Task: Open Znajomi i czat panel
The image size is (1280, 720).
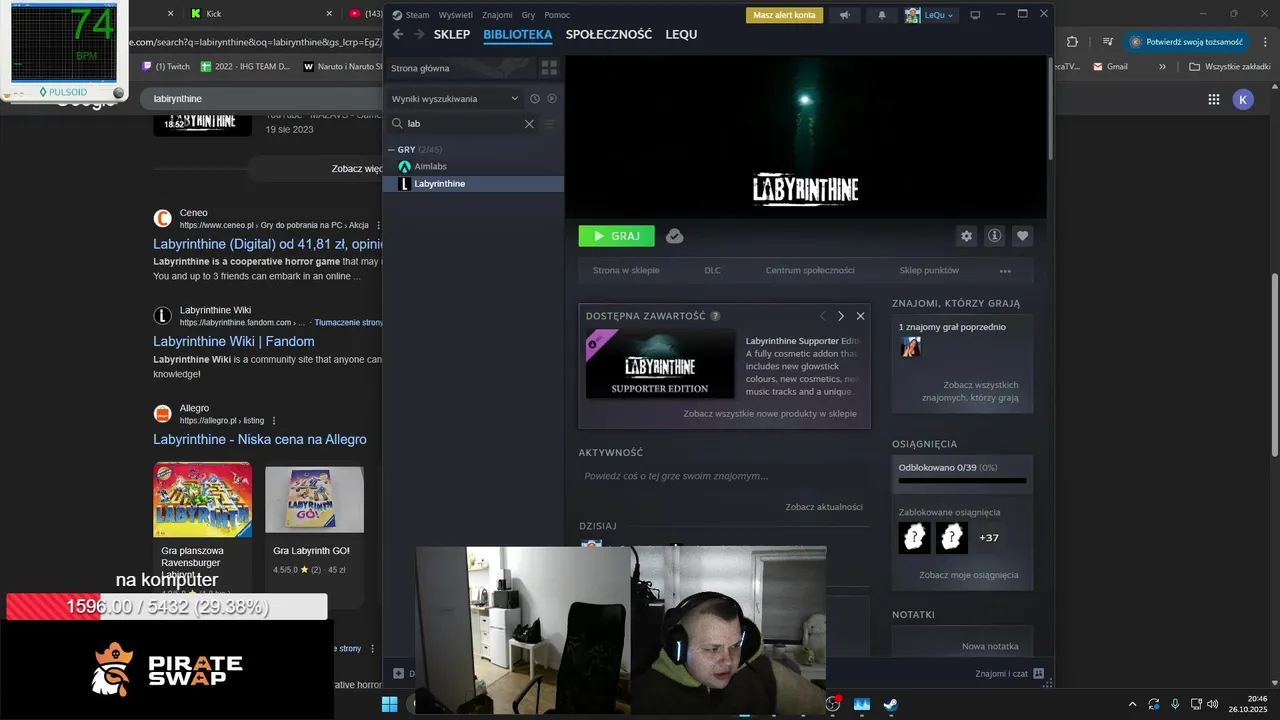Action: click(1010, 674)
